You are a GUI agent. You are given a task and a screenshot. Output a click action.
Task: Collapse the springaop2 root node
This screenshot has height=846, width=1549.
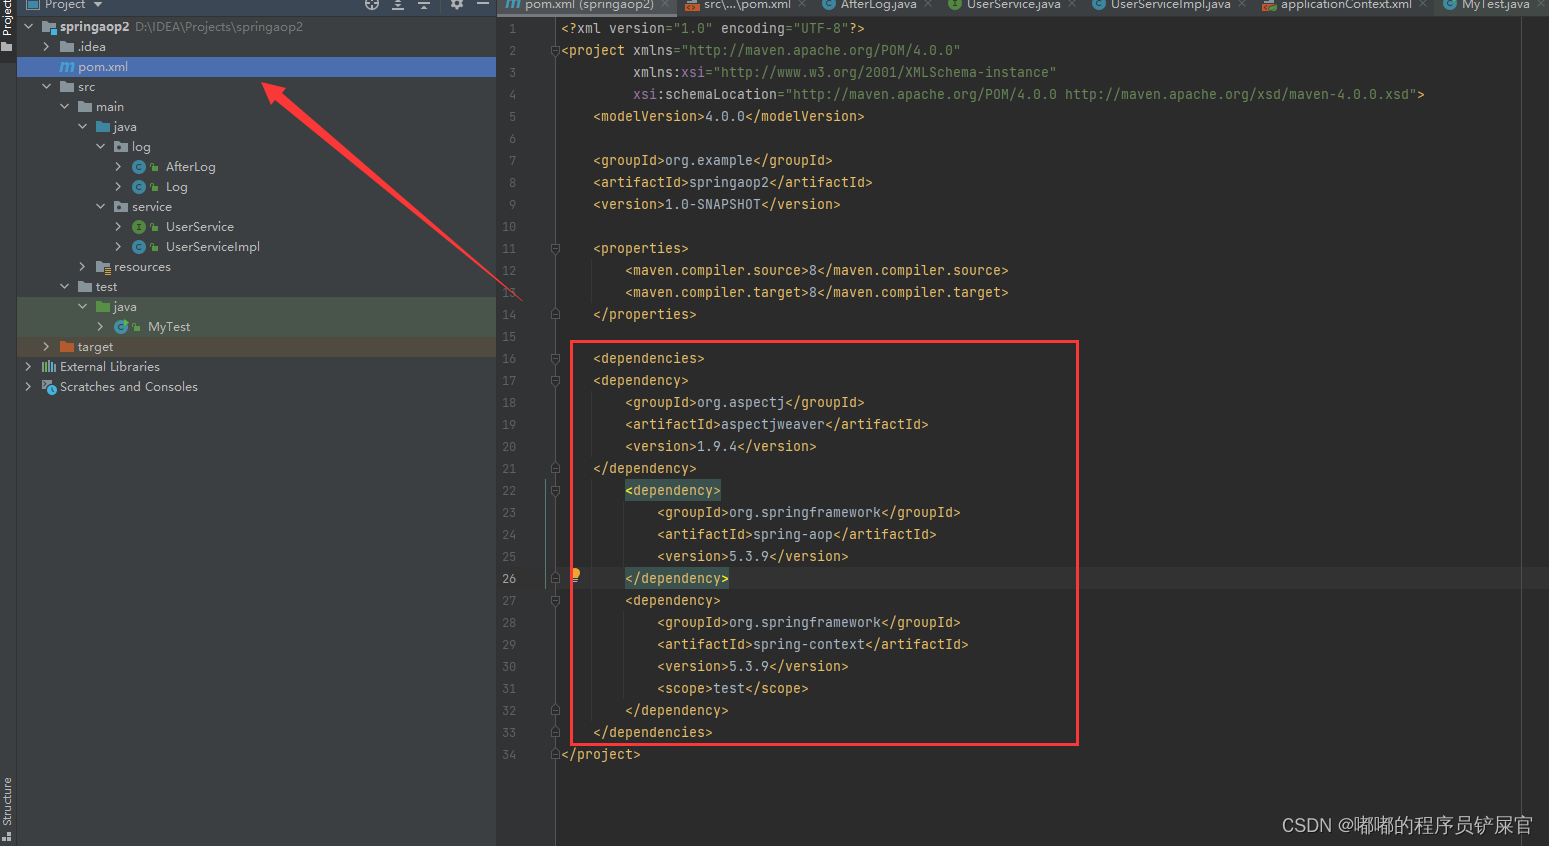point(28,27)
